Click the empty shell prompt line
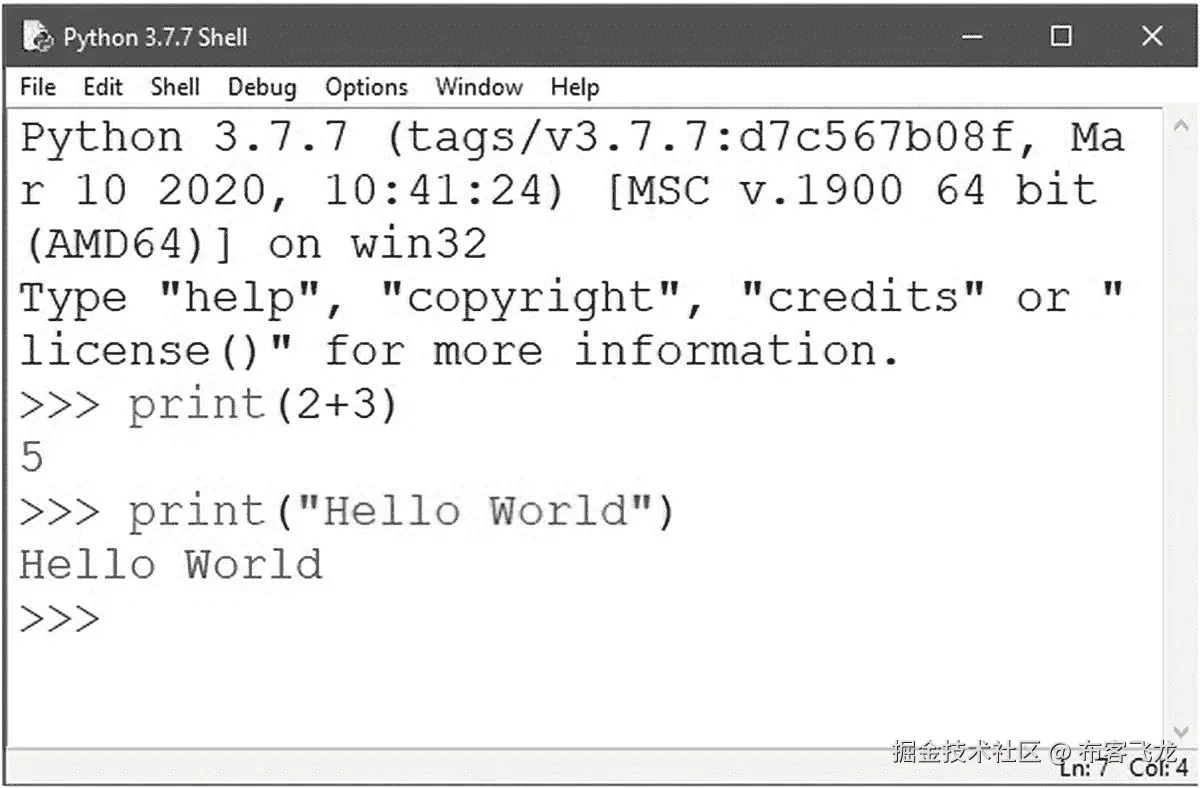Screen dimensions: 1200x788 tap(60, 617)
